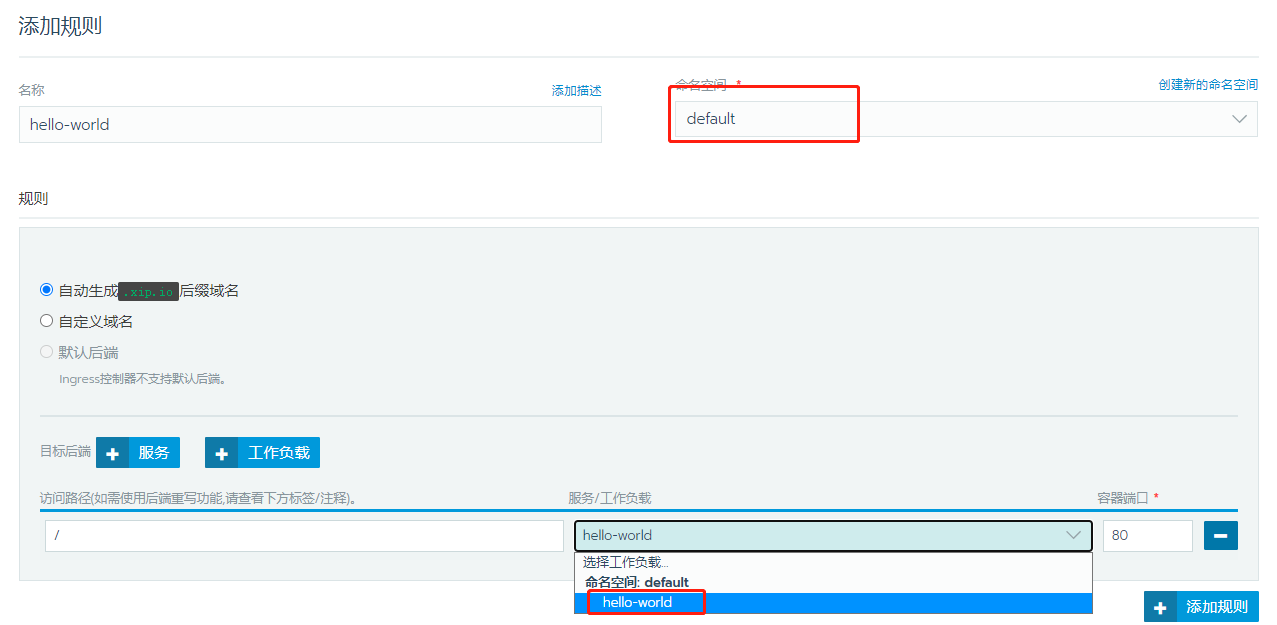The image size is (1277, 625).
Task: Click the 服务 target backend button
Action: 138,453
